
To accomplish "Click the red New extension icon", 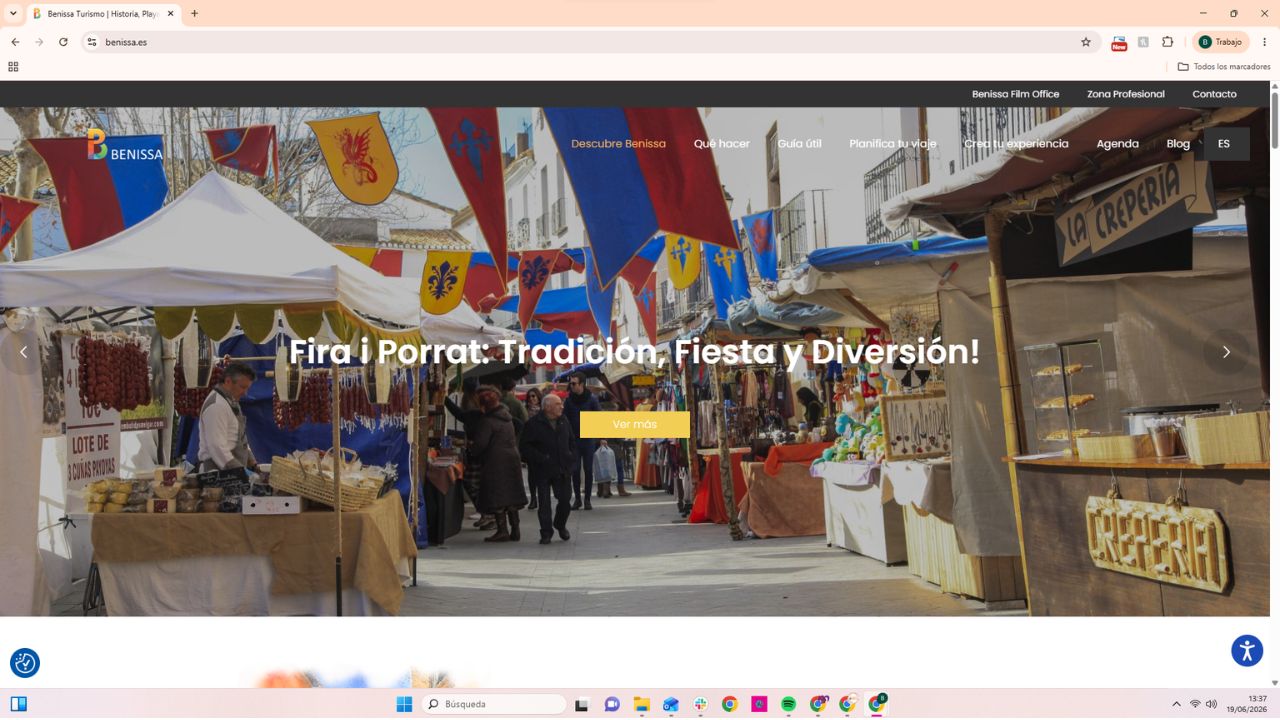I will pos(1119,43).
